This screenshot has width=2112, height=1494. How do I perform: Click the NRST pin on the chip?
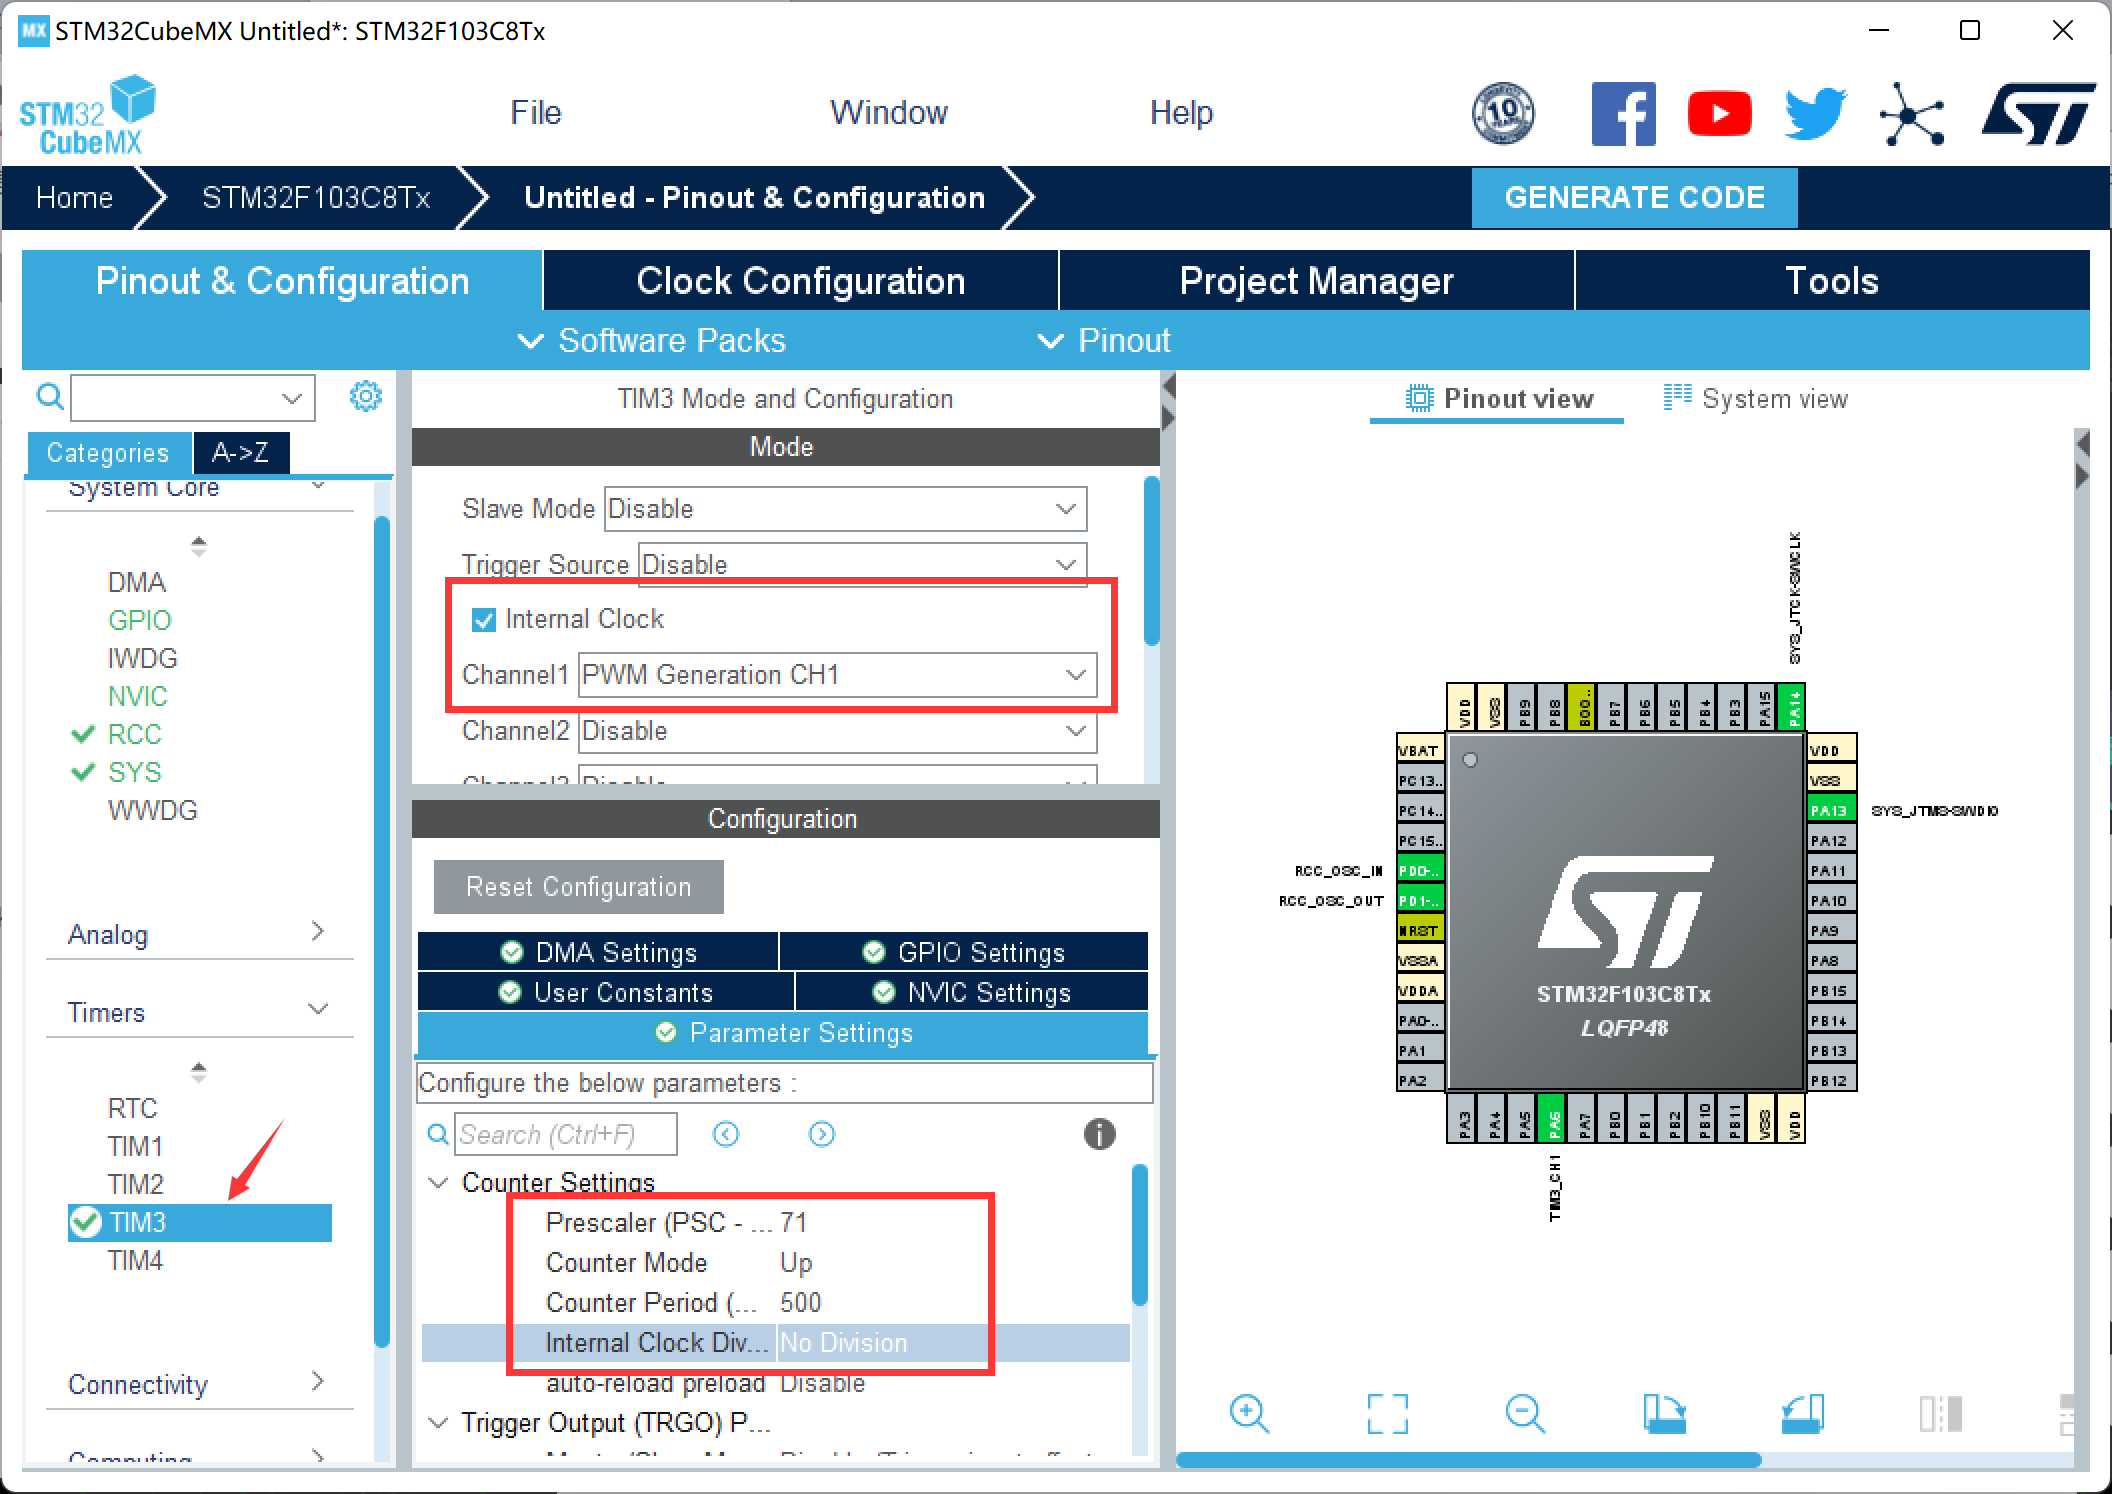pyautogui.click(x=1420, y=930)
